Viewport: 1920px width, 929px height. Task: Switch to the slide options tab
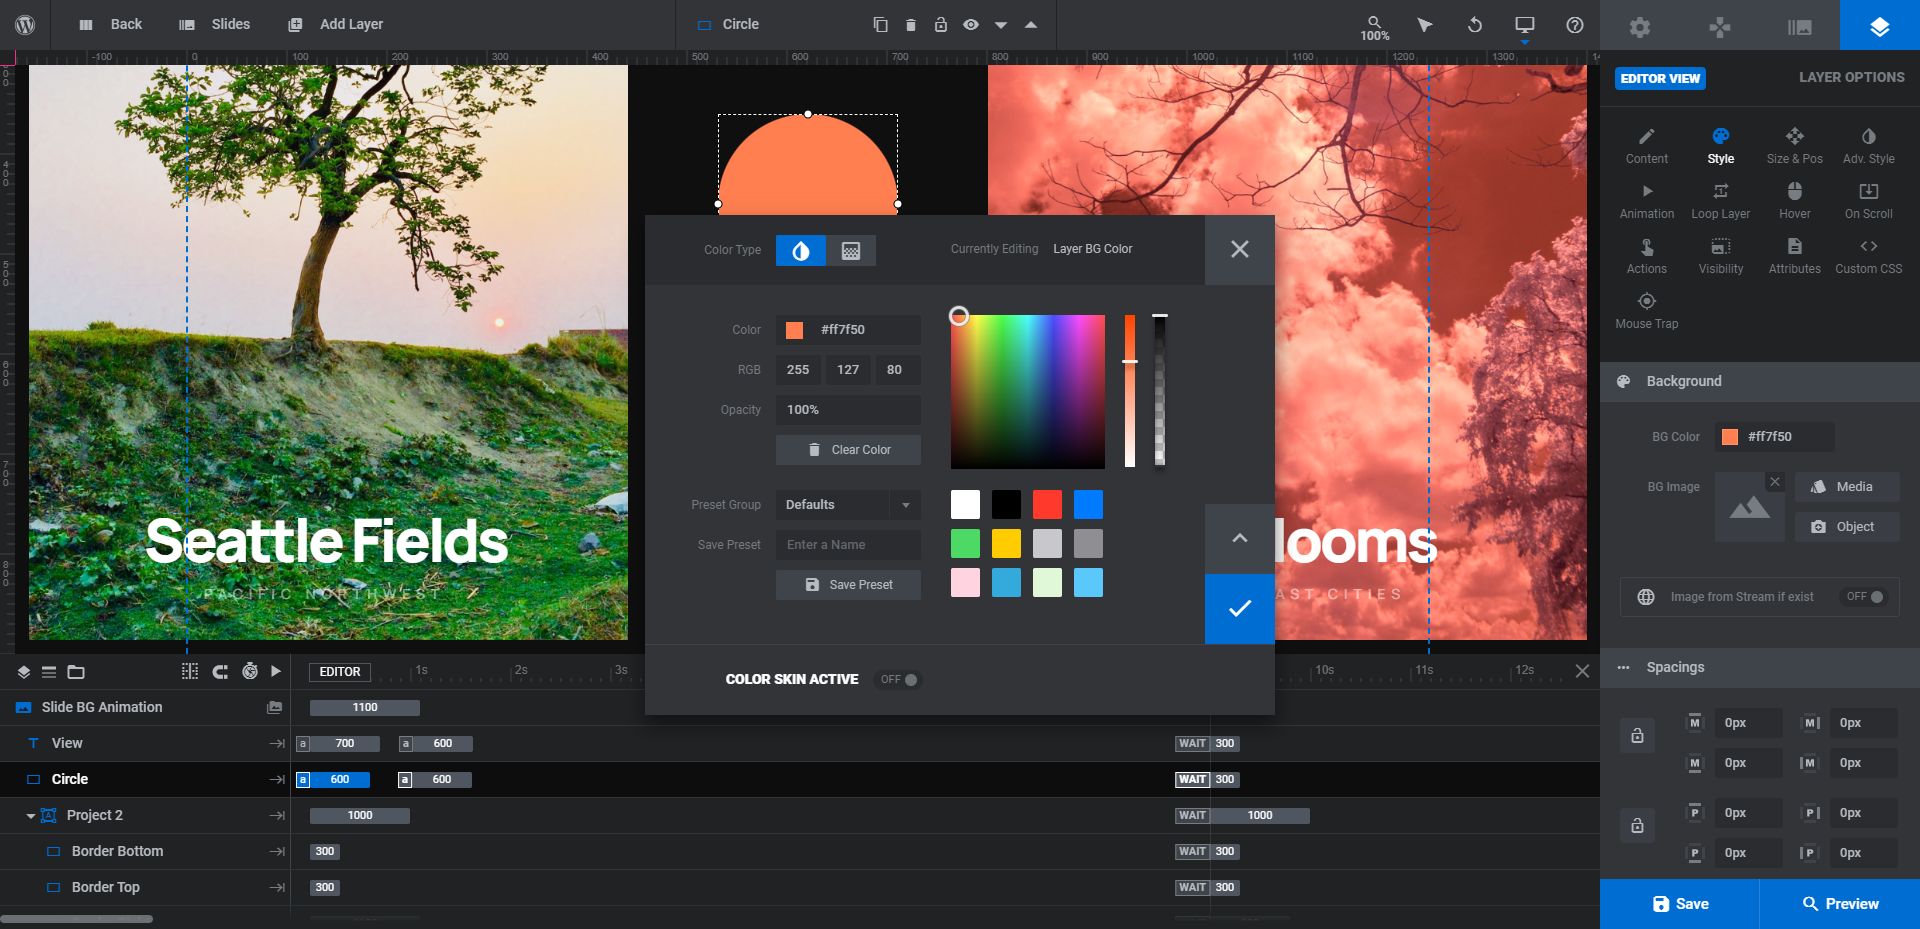coord(1800,26)
